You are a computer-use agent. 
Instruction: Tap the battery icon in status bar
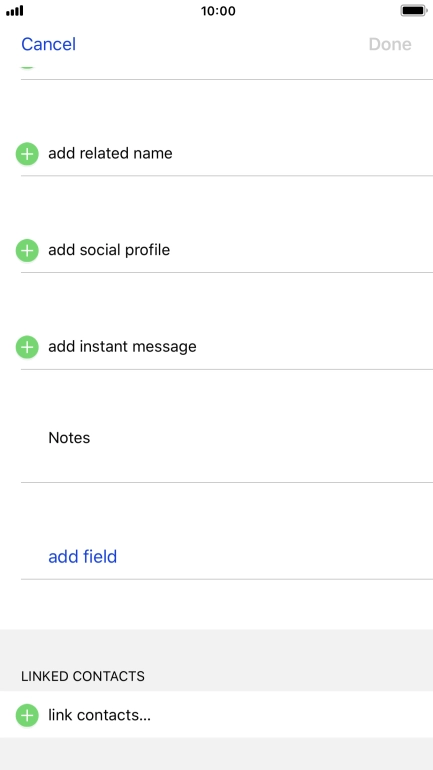point(414,10)
